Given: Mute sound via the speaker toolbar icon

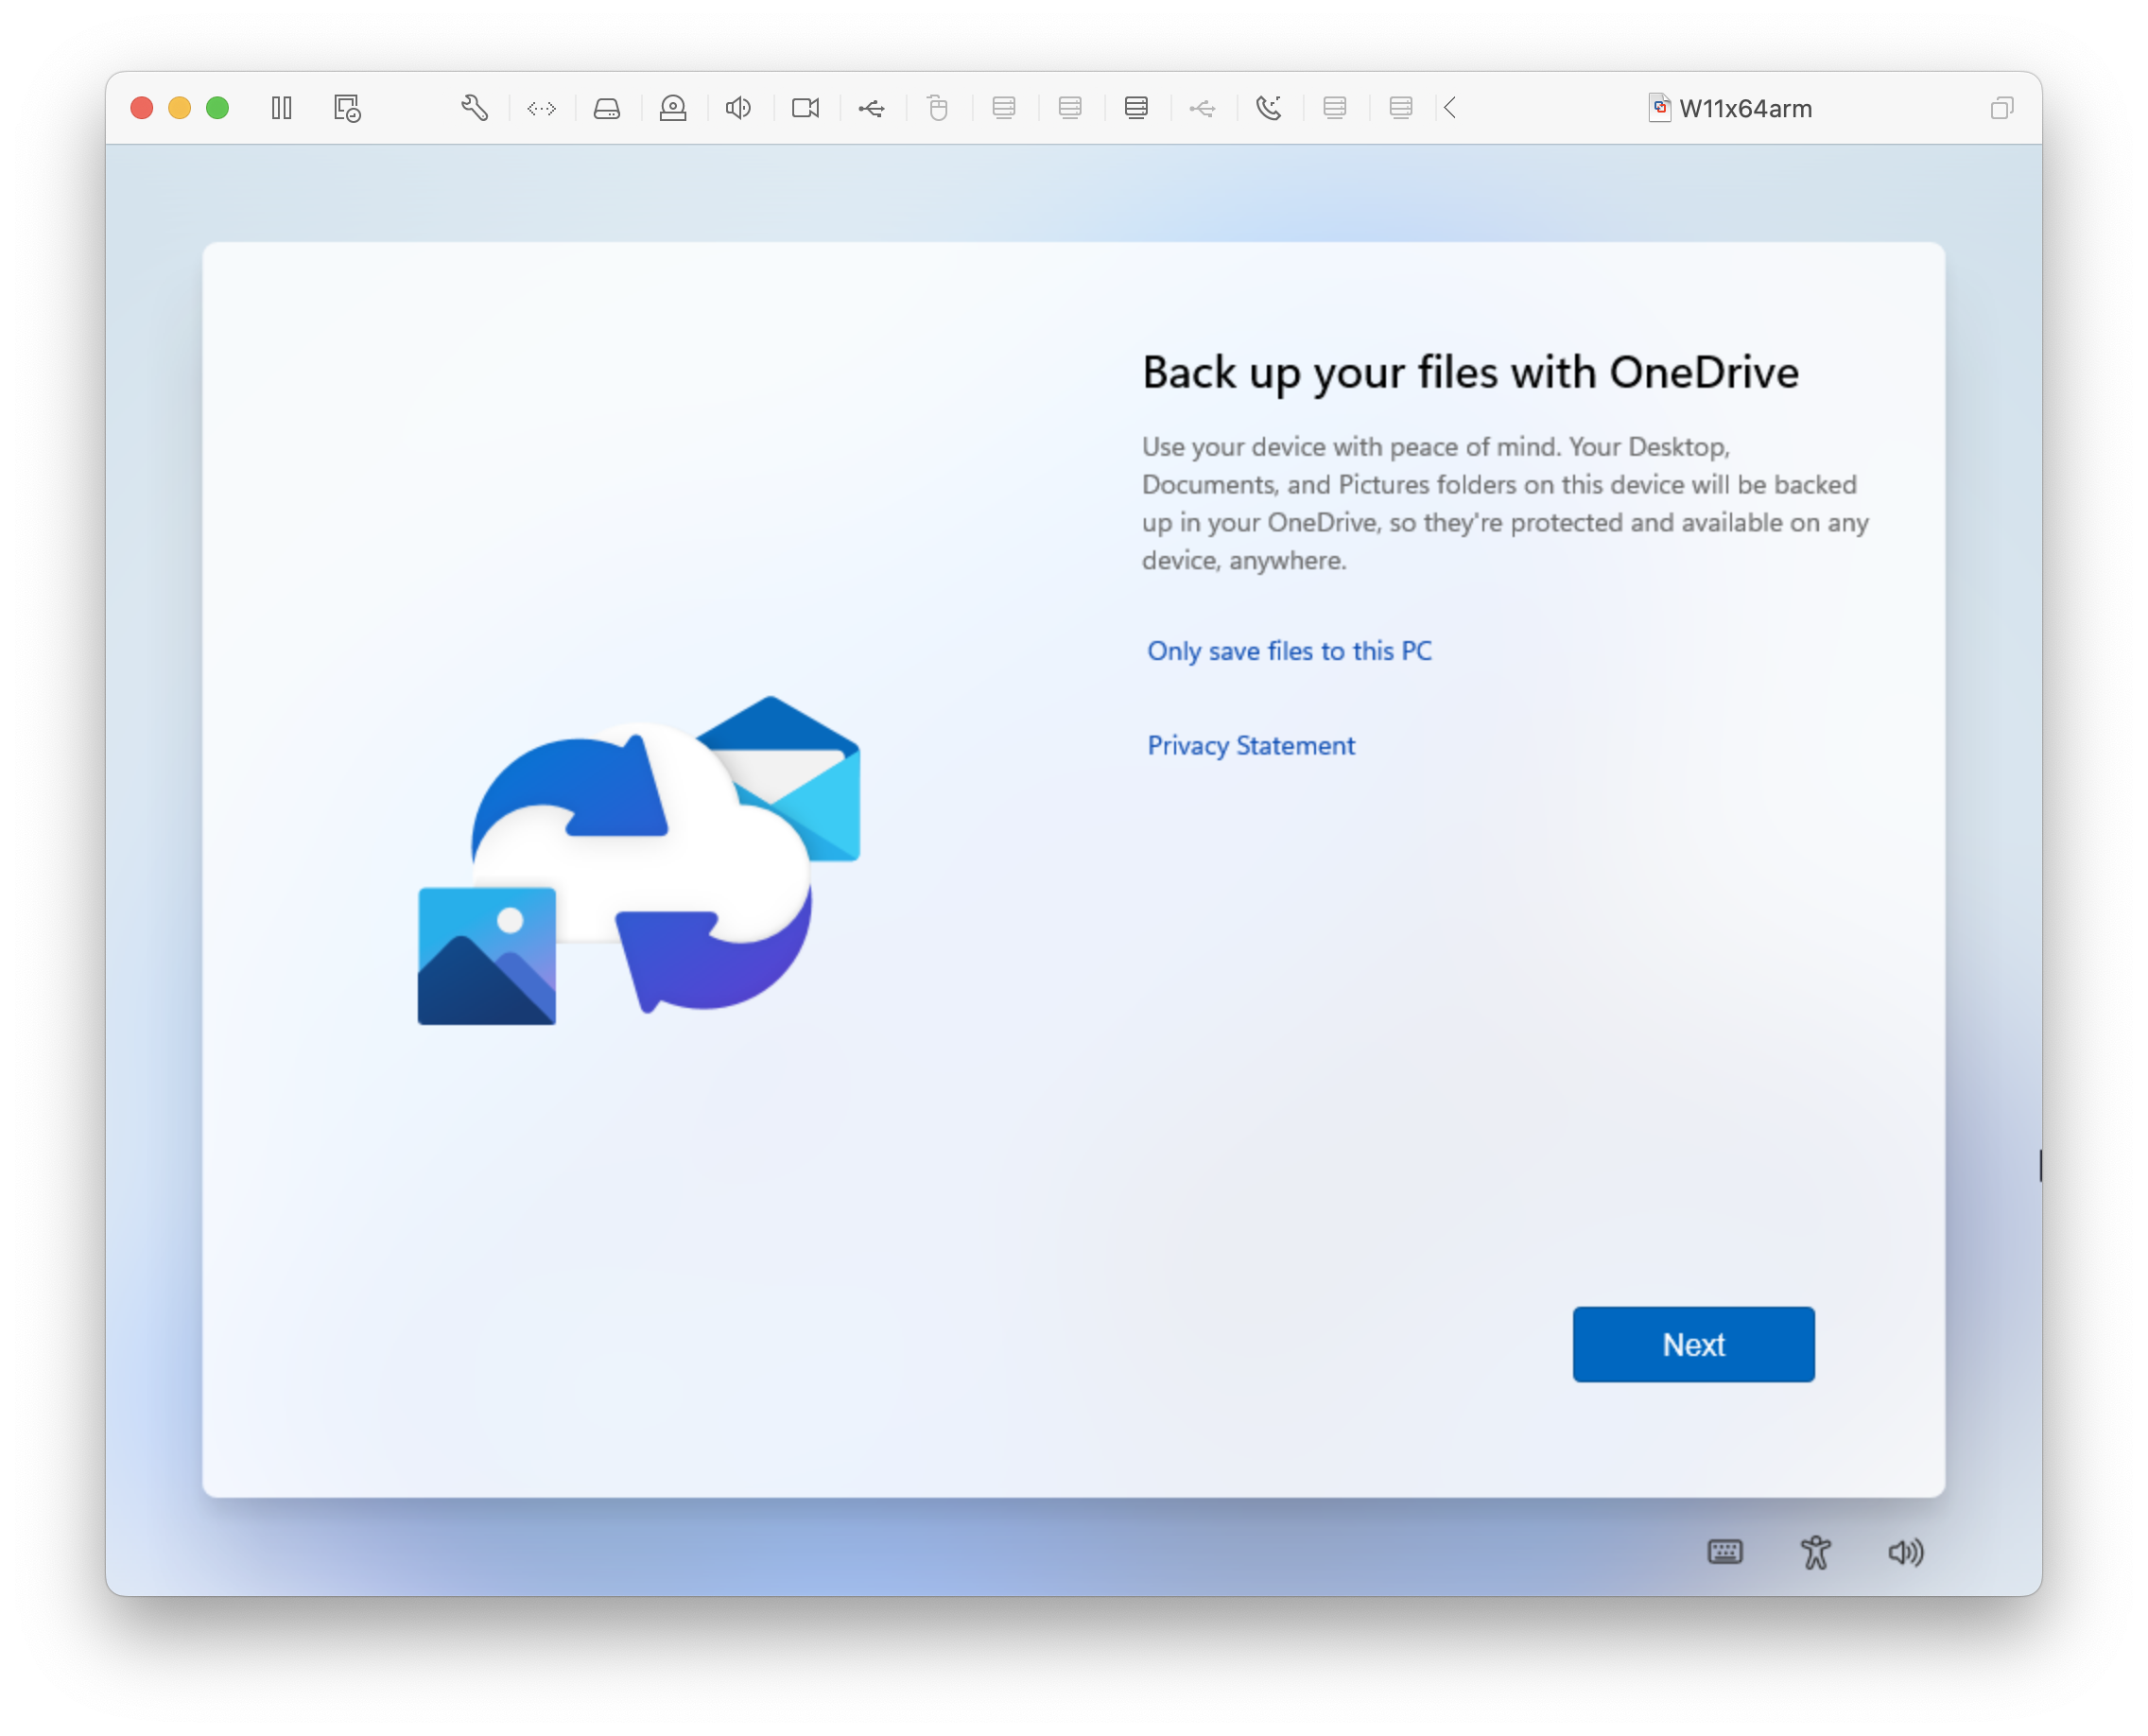Looking at the screenshot, I should (737, 108).
